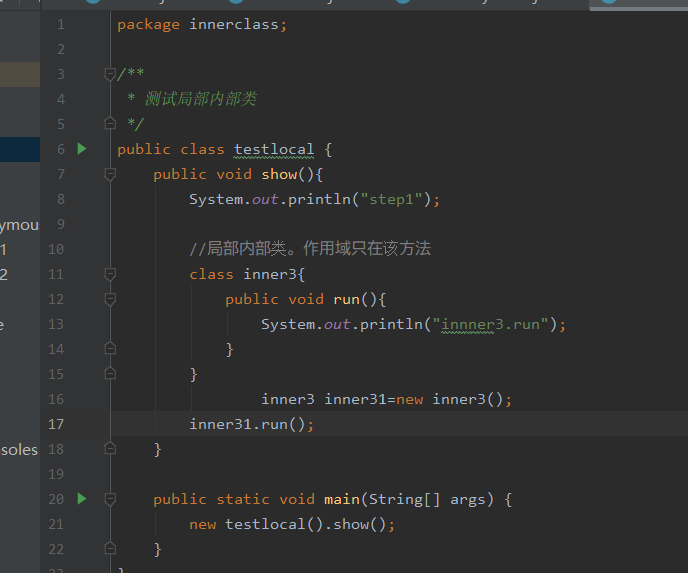Click new testlocal().show() statement
The image size is (688, 573).
[x=292, y=524]
